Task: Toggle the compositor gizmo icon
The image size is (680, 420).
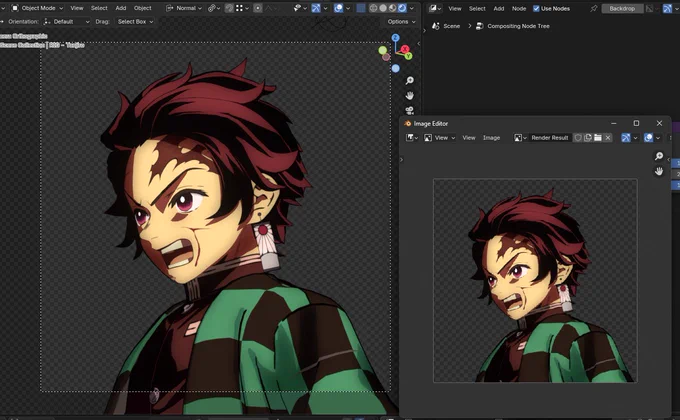Action: (x=667, y=8)
